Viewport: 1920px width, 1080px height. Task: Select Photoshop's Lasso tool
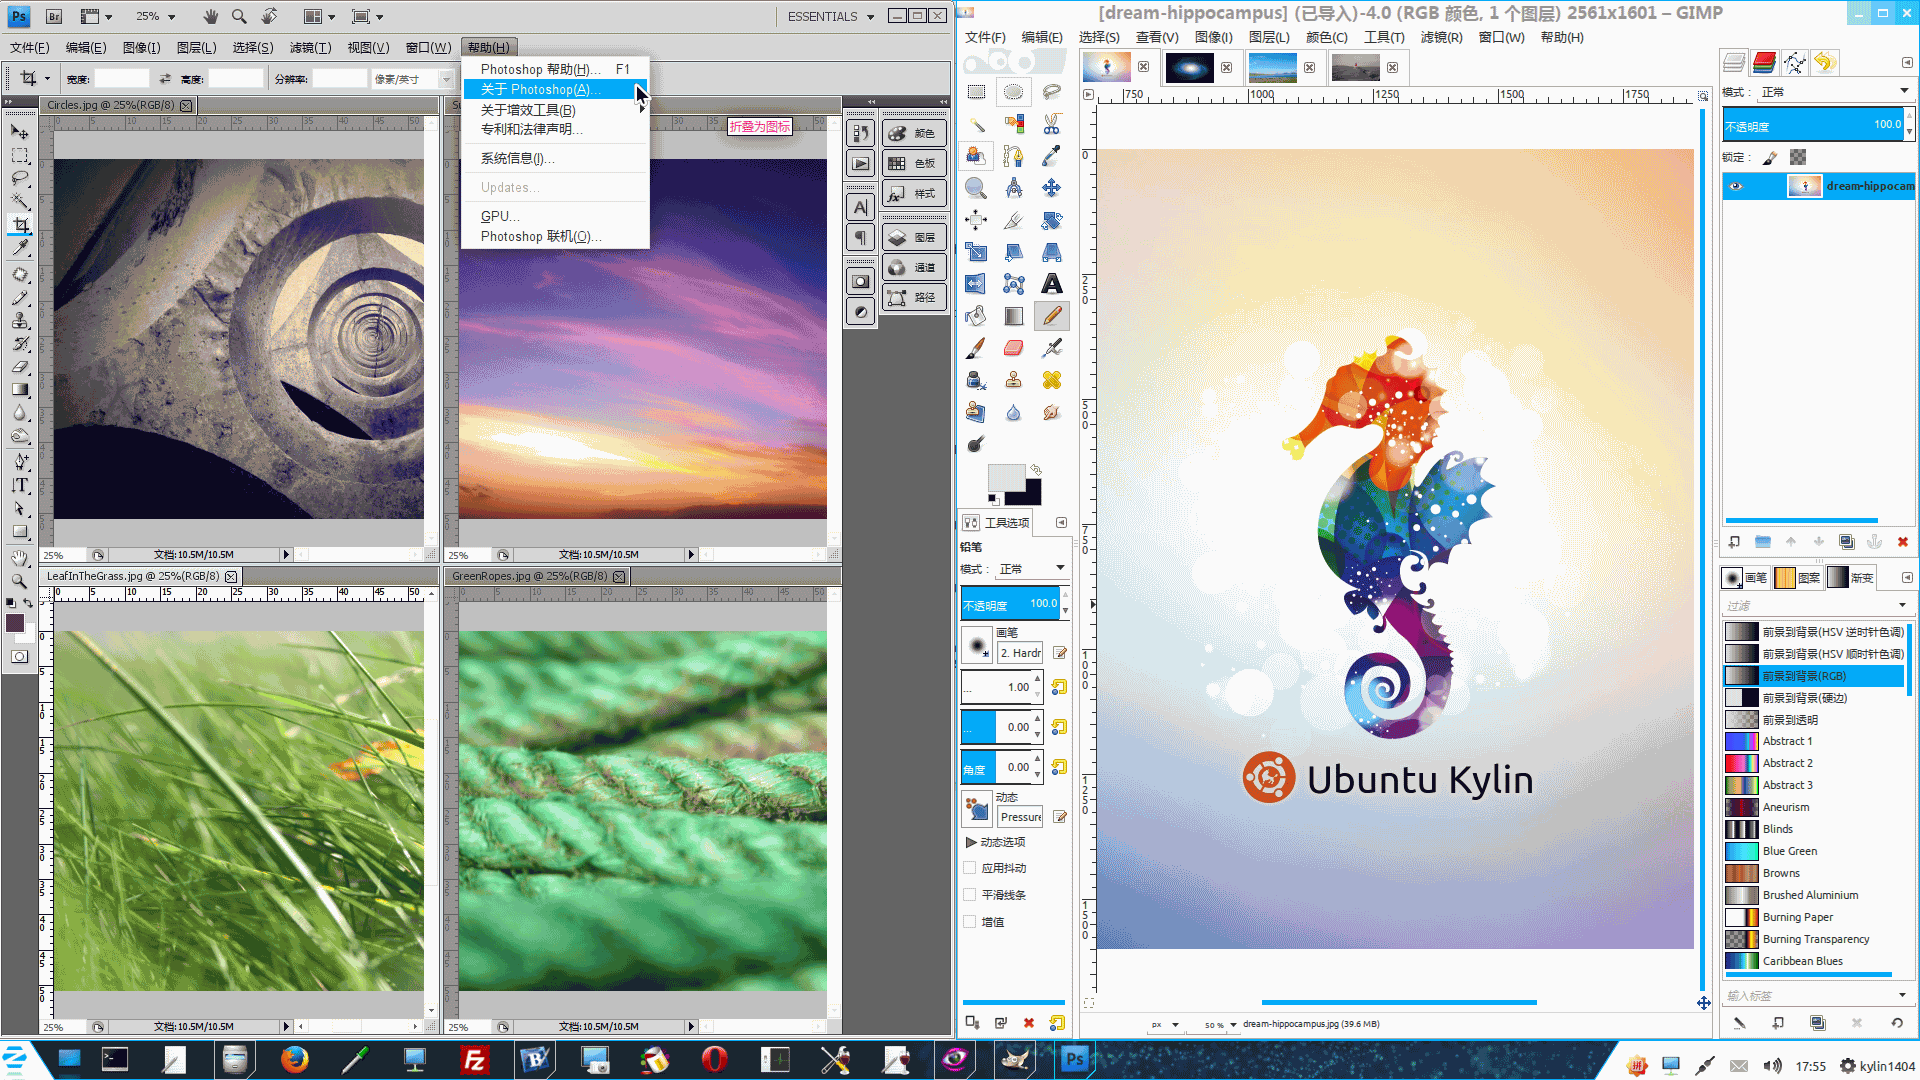20,178
